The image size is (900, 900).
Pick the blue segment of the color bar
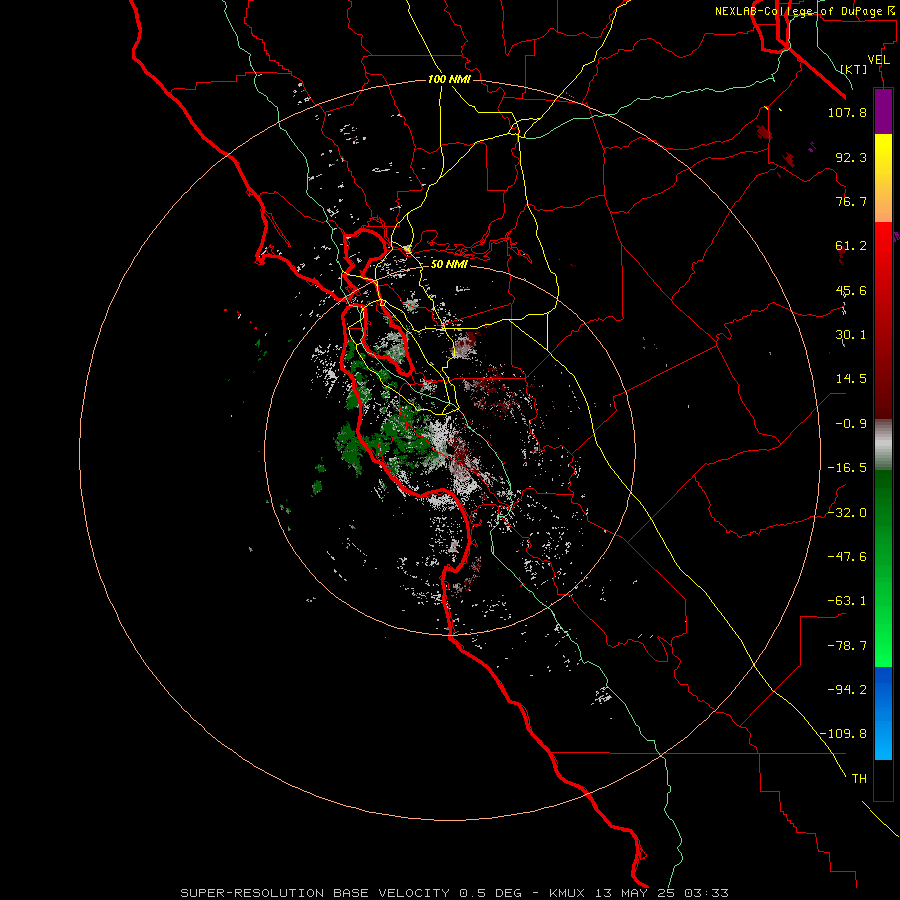click(883, 713)
